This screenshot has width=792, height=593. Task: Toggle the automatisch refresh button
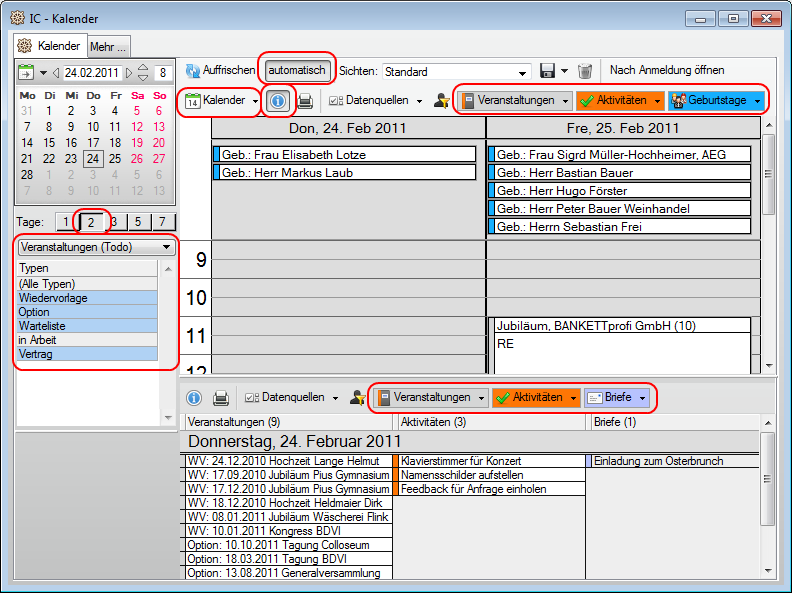tap(296, 70)
